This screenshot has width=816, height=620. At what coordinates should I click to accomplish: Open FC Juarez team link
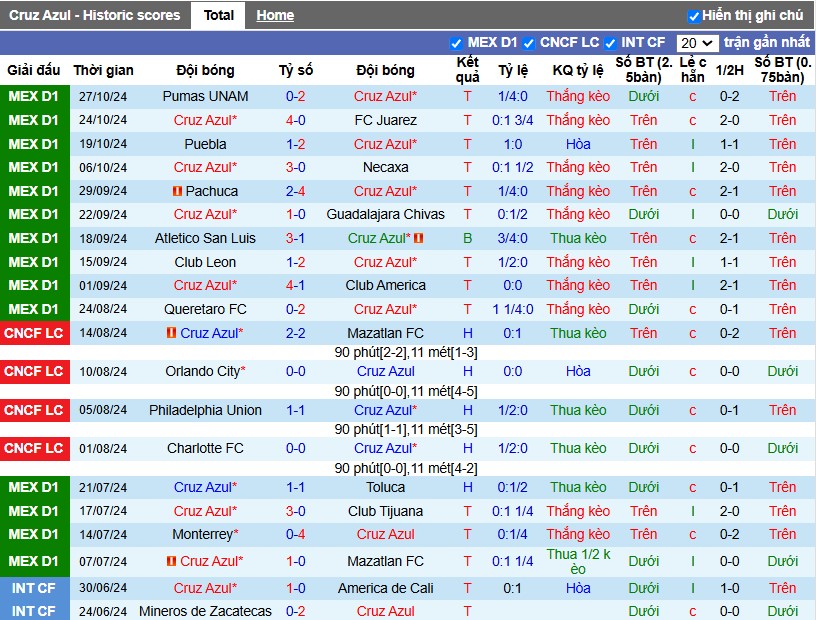[386, 120]
